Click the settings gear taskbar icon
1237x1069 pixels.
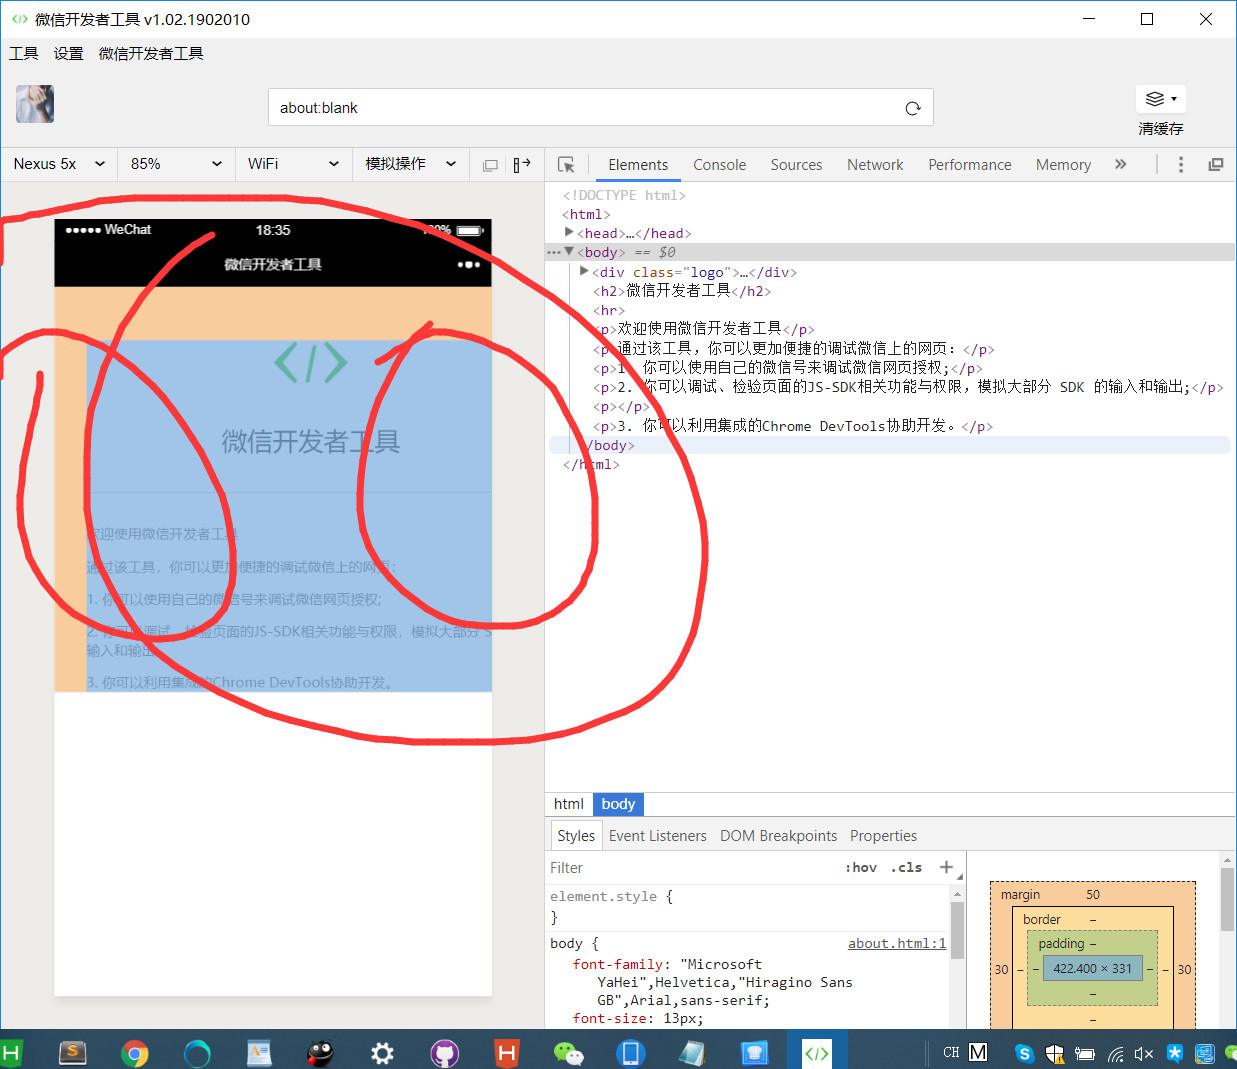pos(382,1052)
